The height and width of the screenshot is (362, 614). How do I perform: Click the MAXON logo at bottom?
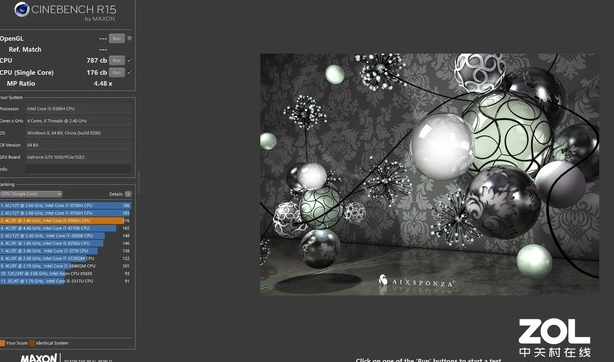coord(39,358)
